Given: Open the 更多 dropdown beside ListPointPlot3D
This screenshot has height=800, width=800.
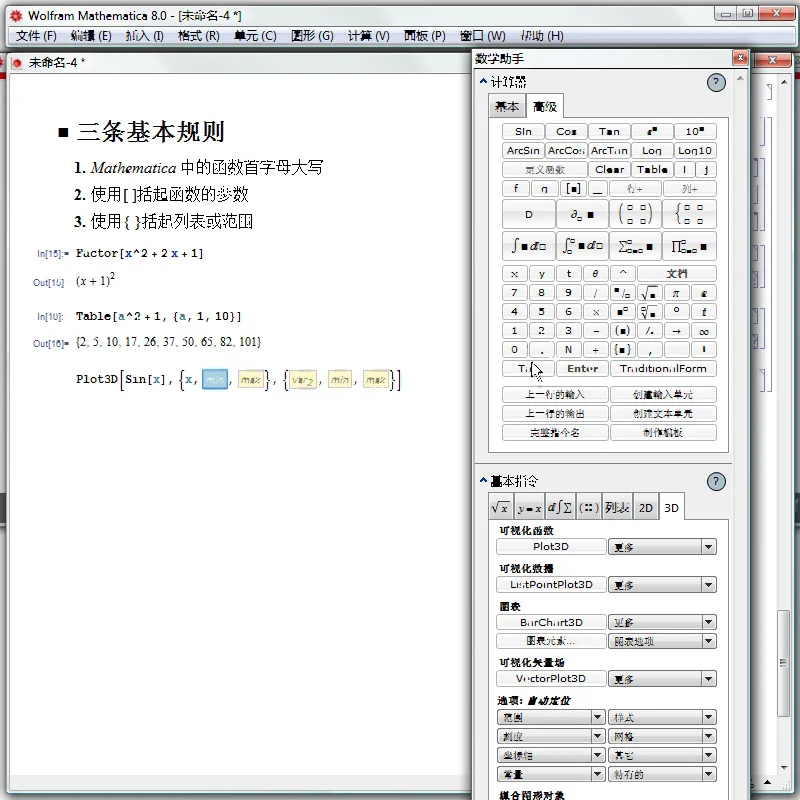Looking at the screenshot, I should tap(662, 585).
